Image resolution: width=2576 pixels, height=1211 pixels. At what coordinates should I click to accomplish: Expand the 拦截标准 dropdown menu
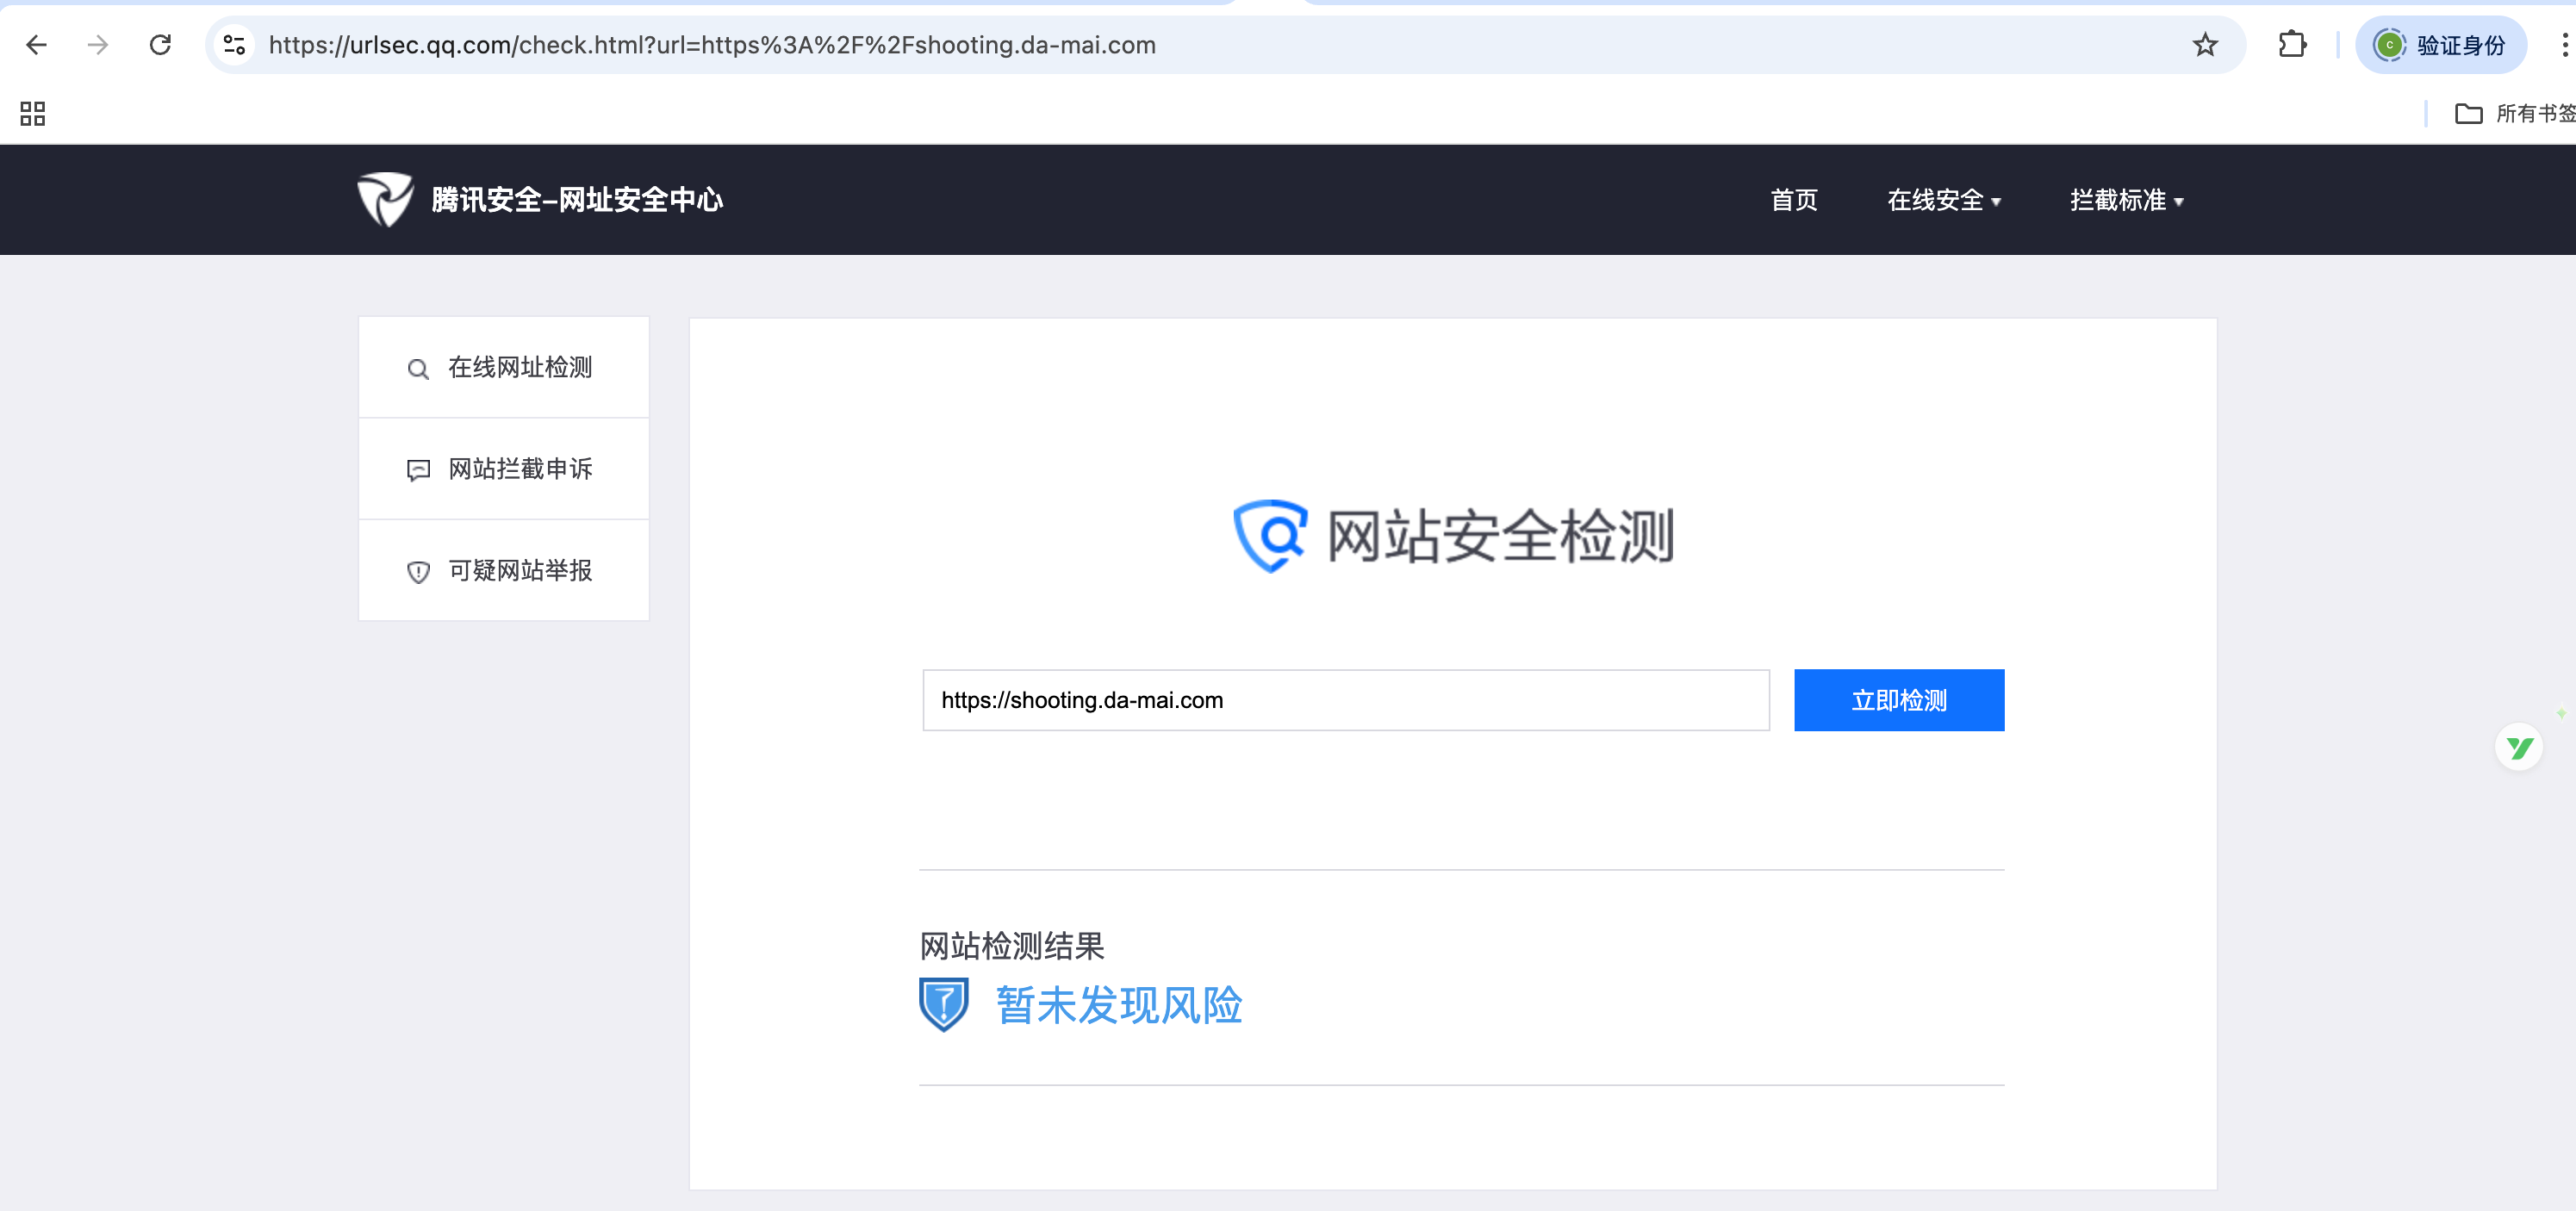2126,200
